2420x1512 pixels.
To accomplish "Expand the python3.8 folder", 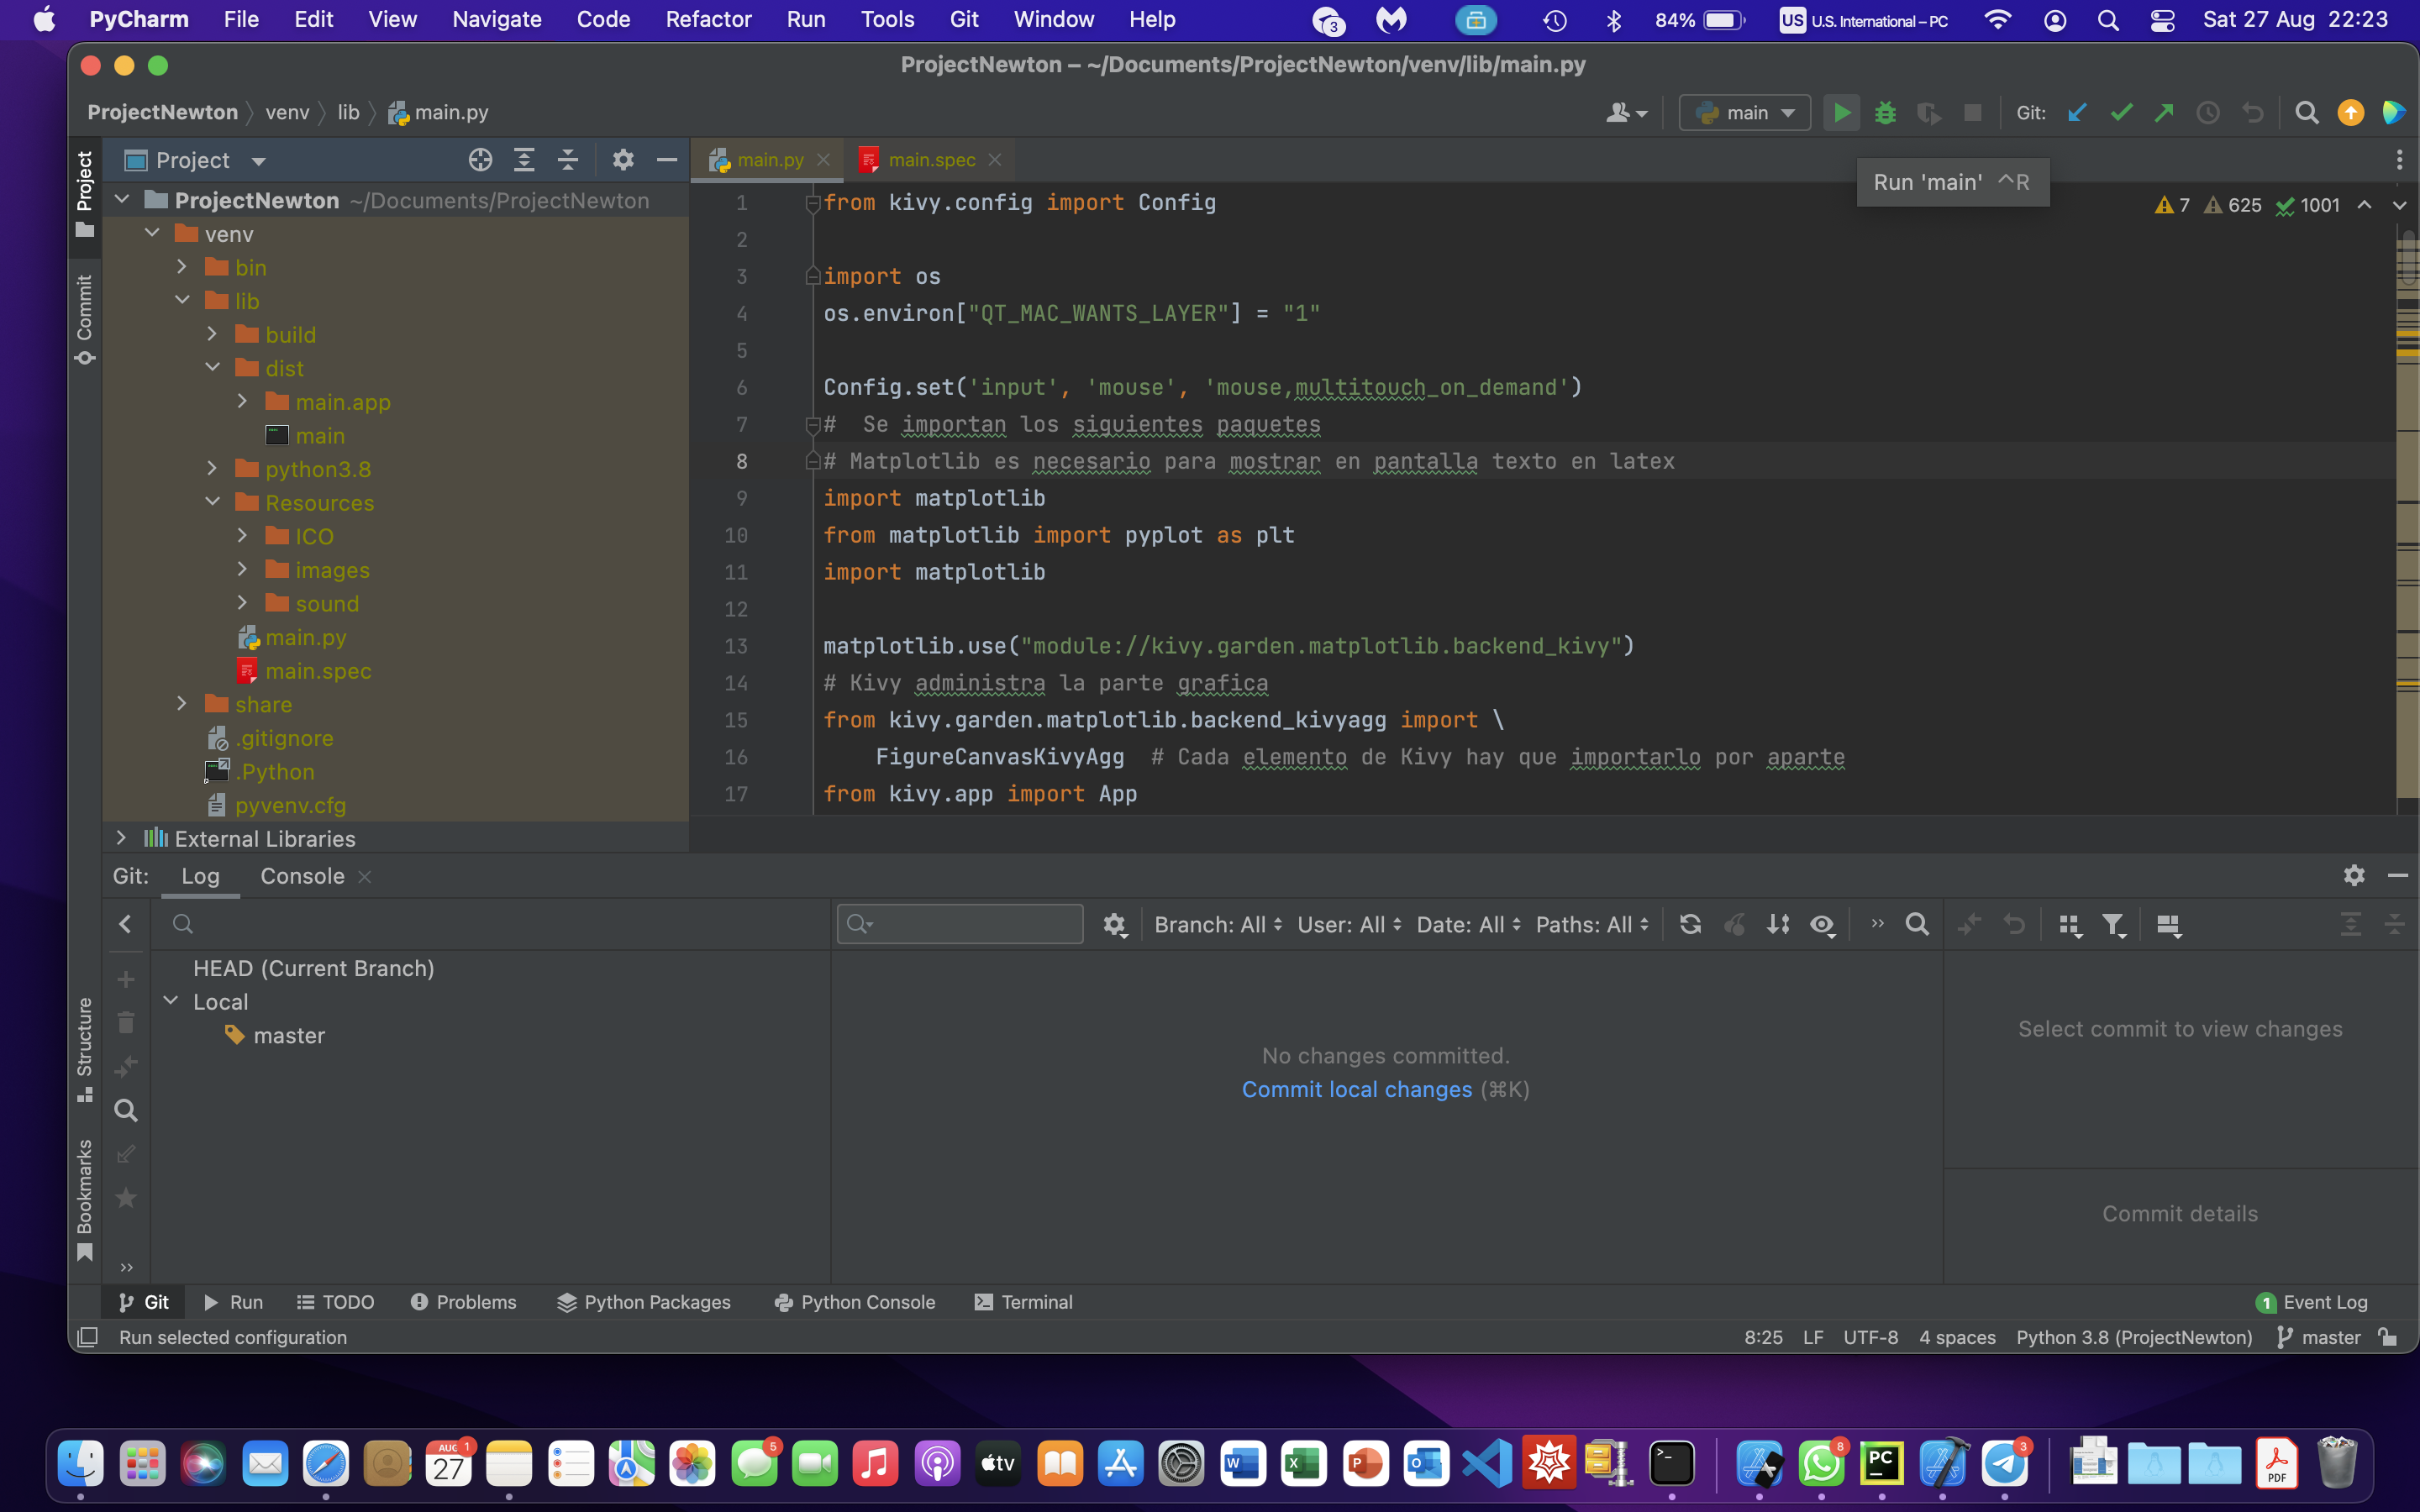I will 212,469.
